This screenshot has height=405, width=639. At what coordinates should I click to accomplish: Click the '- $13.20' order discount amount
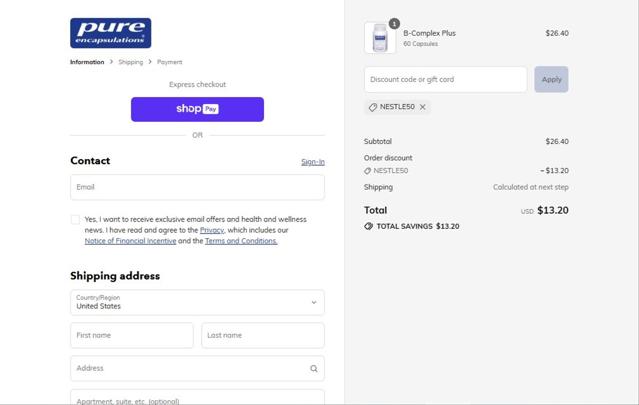pyautogui.click(x=554, y=170)
